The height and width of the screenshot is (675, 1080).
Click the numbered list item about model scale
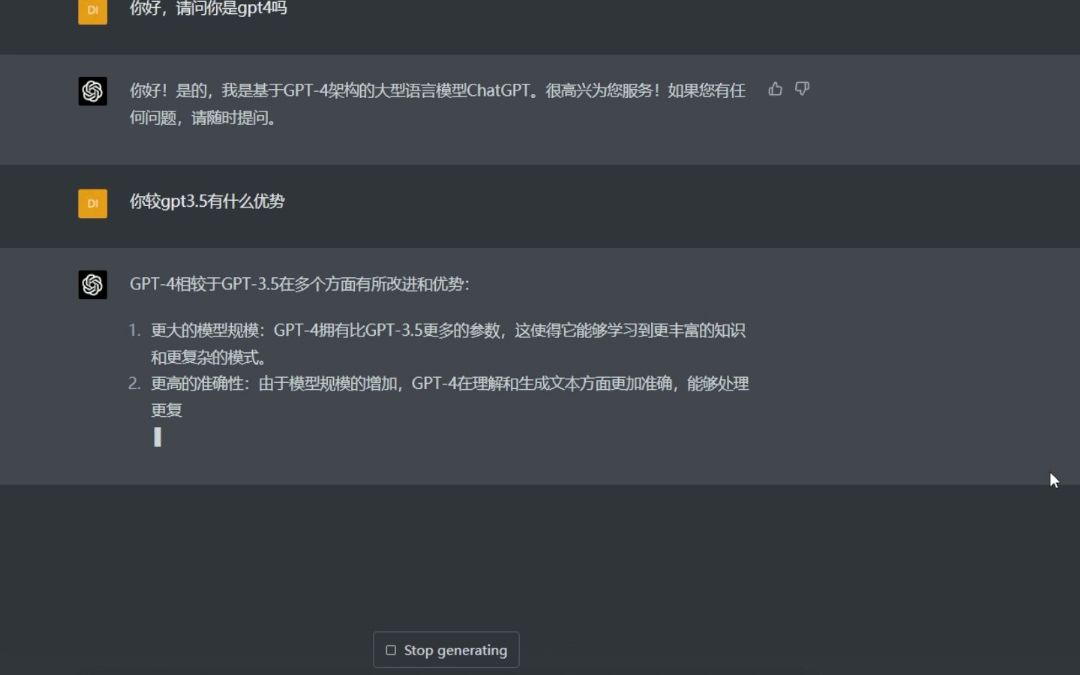coord(440,343)
